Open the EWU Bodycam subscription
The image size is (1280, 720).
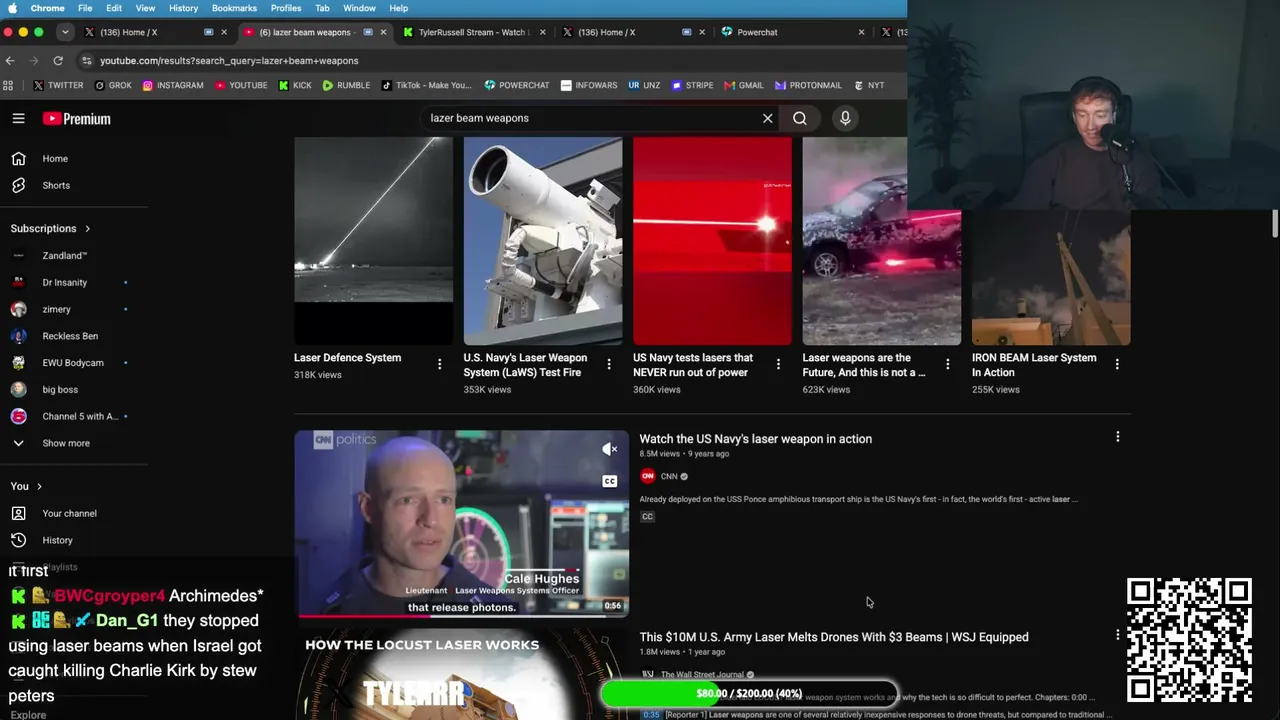click(74, 363)
